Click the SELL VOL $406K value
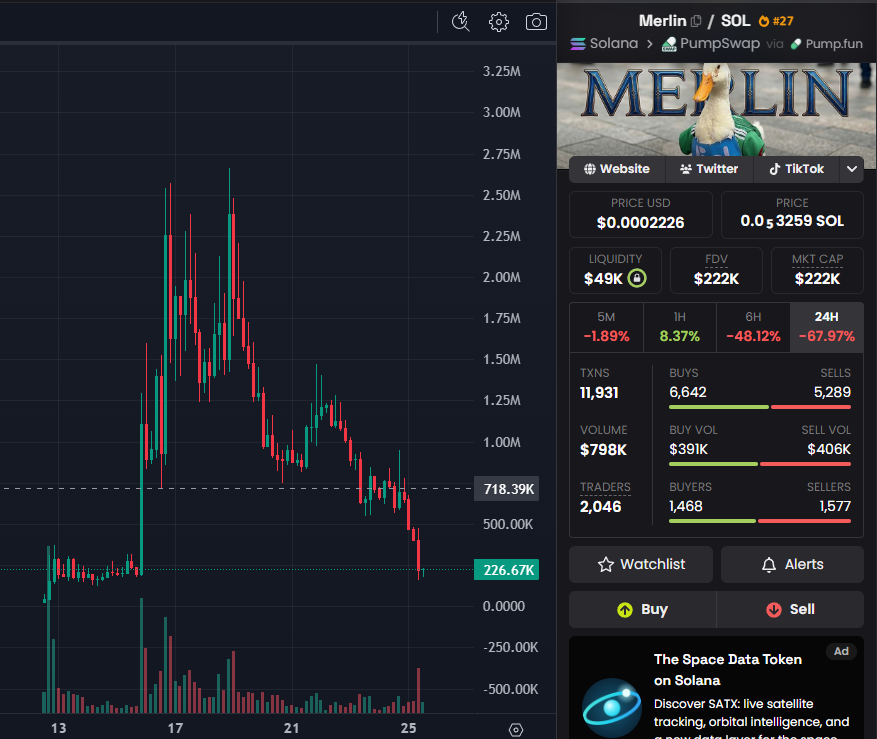 [x=829, y=449]
